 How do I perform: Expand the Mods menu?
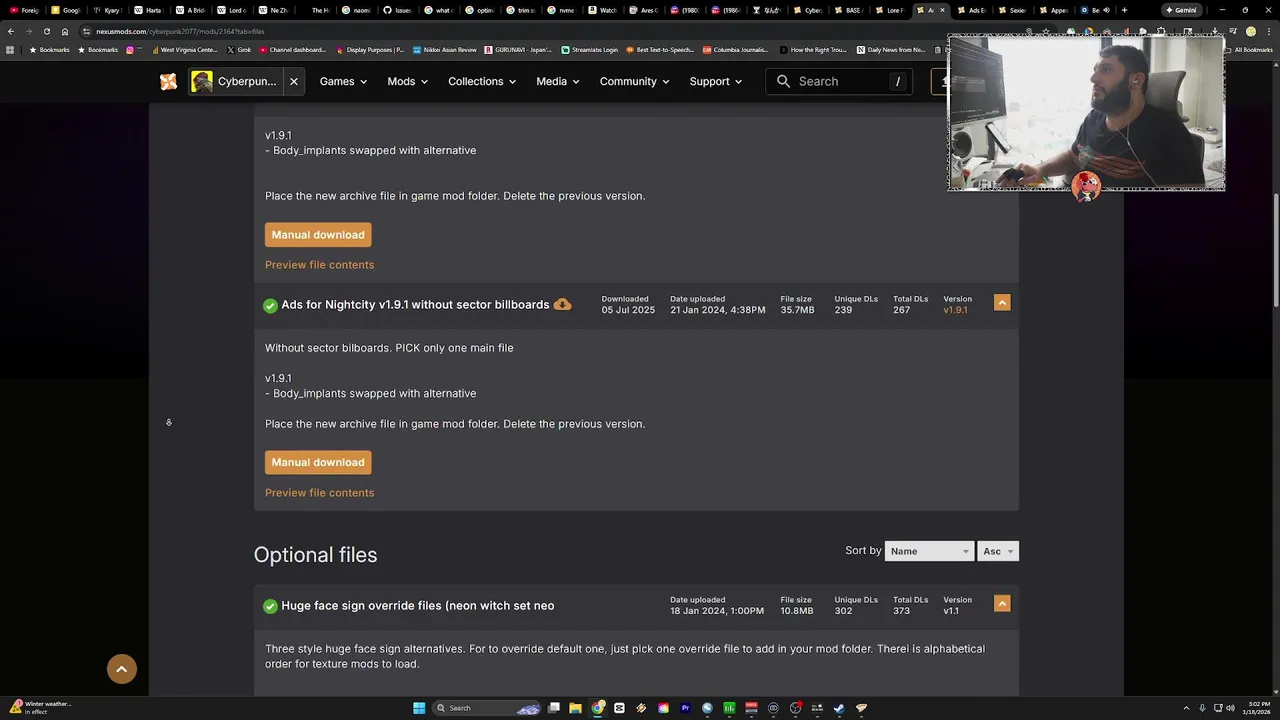pyautogui.click(x=407, y=82)
